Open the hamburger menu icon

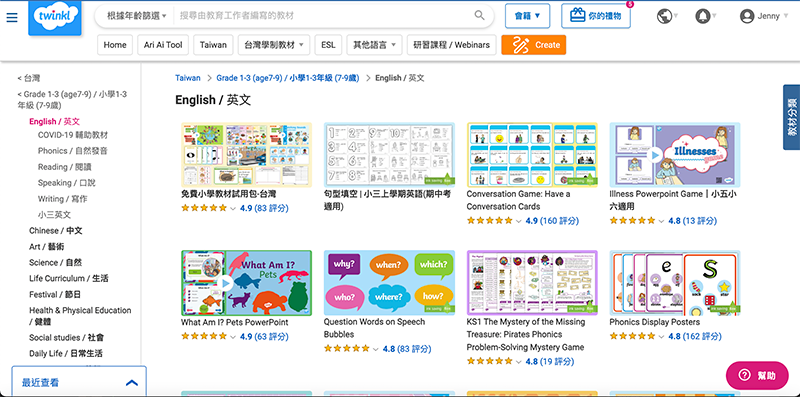click(12, 17)
